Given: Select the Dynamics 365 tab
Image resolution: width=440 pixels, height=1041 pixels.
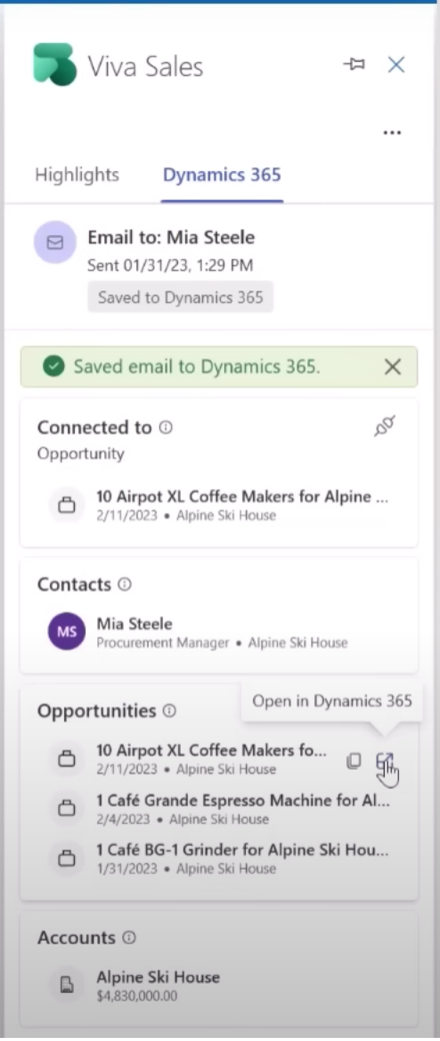Looking at the screenshot, I should (x=222, y=175).
